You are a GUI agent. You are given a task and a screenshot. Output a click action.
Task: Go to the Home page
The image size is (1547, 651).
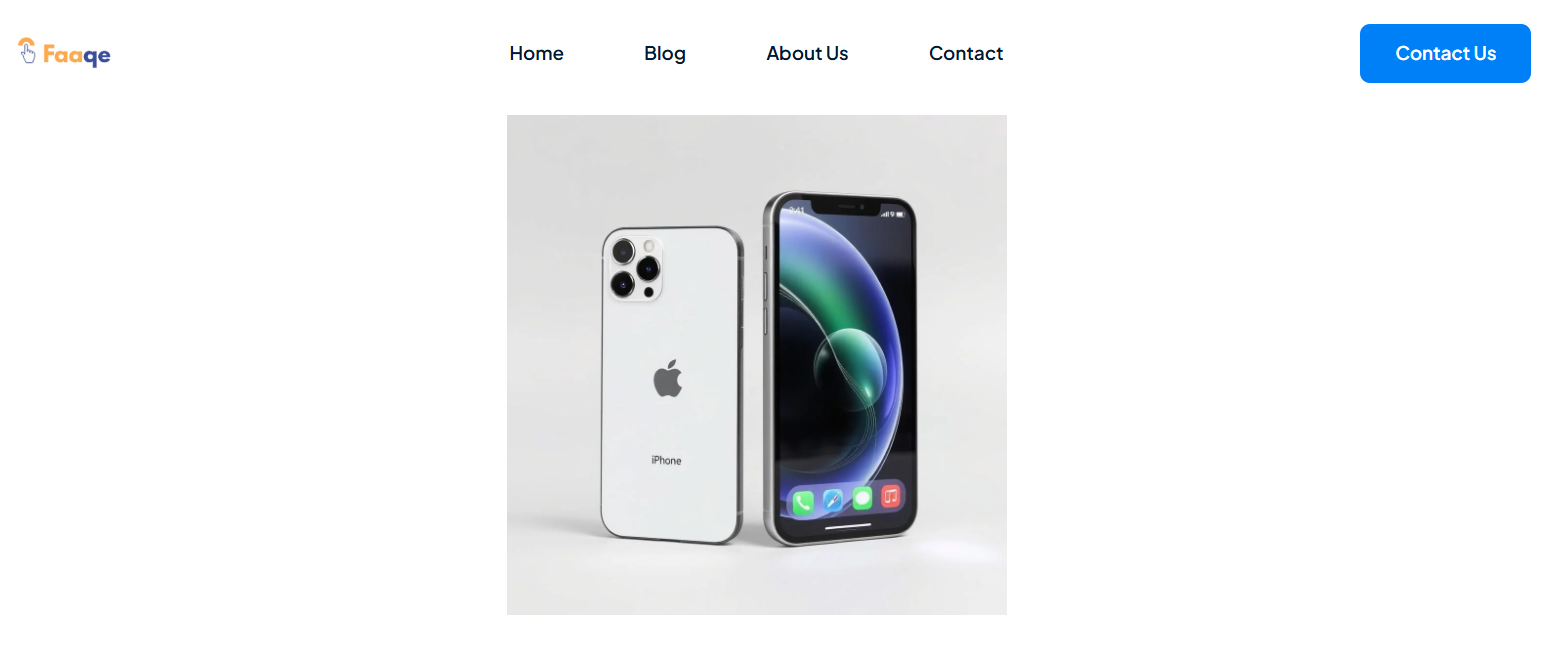coord(536,53)
